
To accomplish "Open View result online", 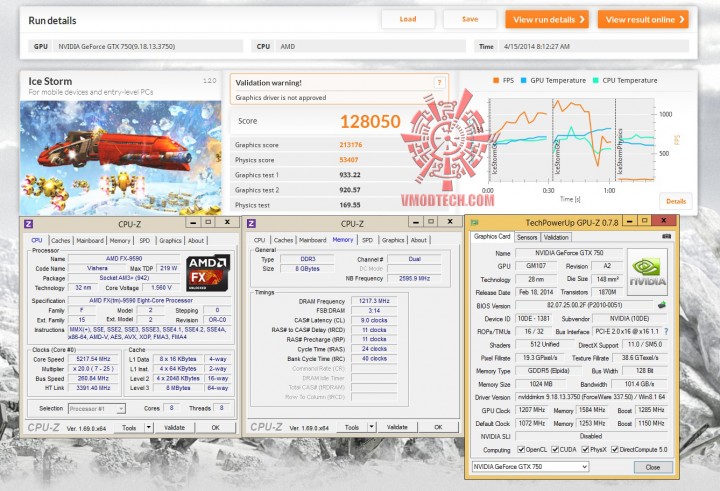I will tap(643, 19).
